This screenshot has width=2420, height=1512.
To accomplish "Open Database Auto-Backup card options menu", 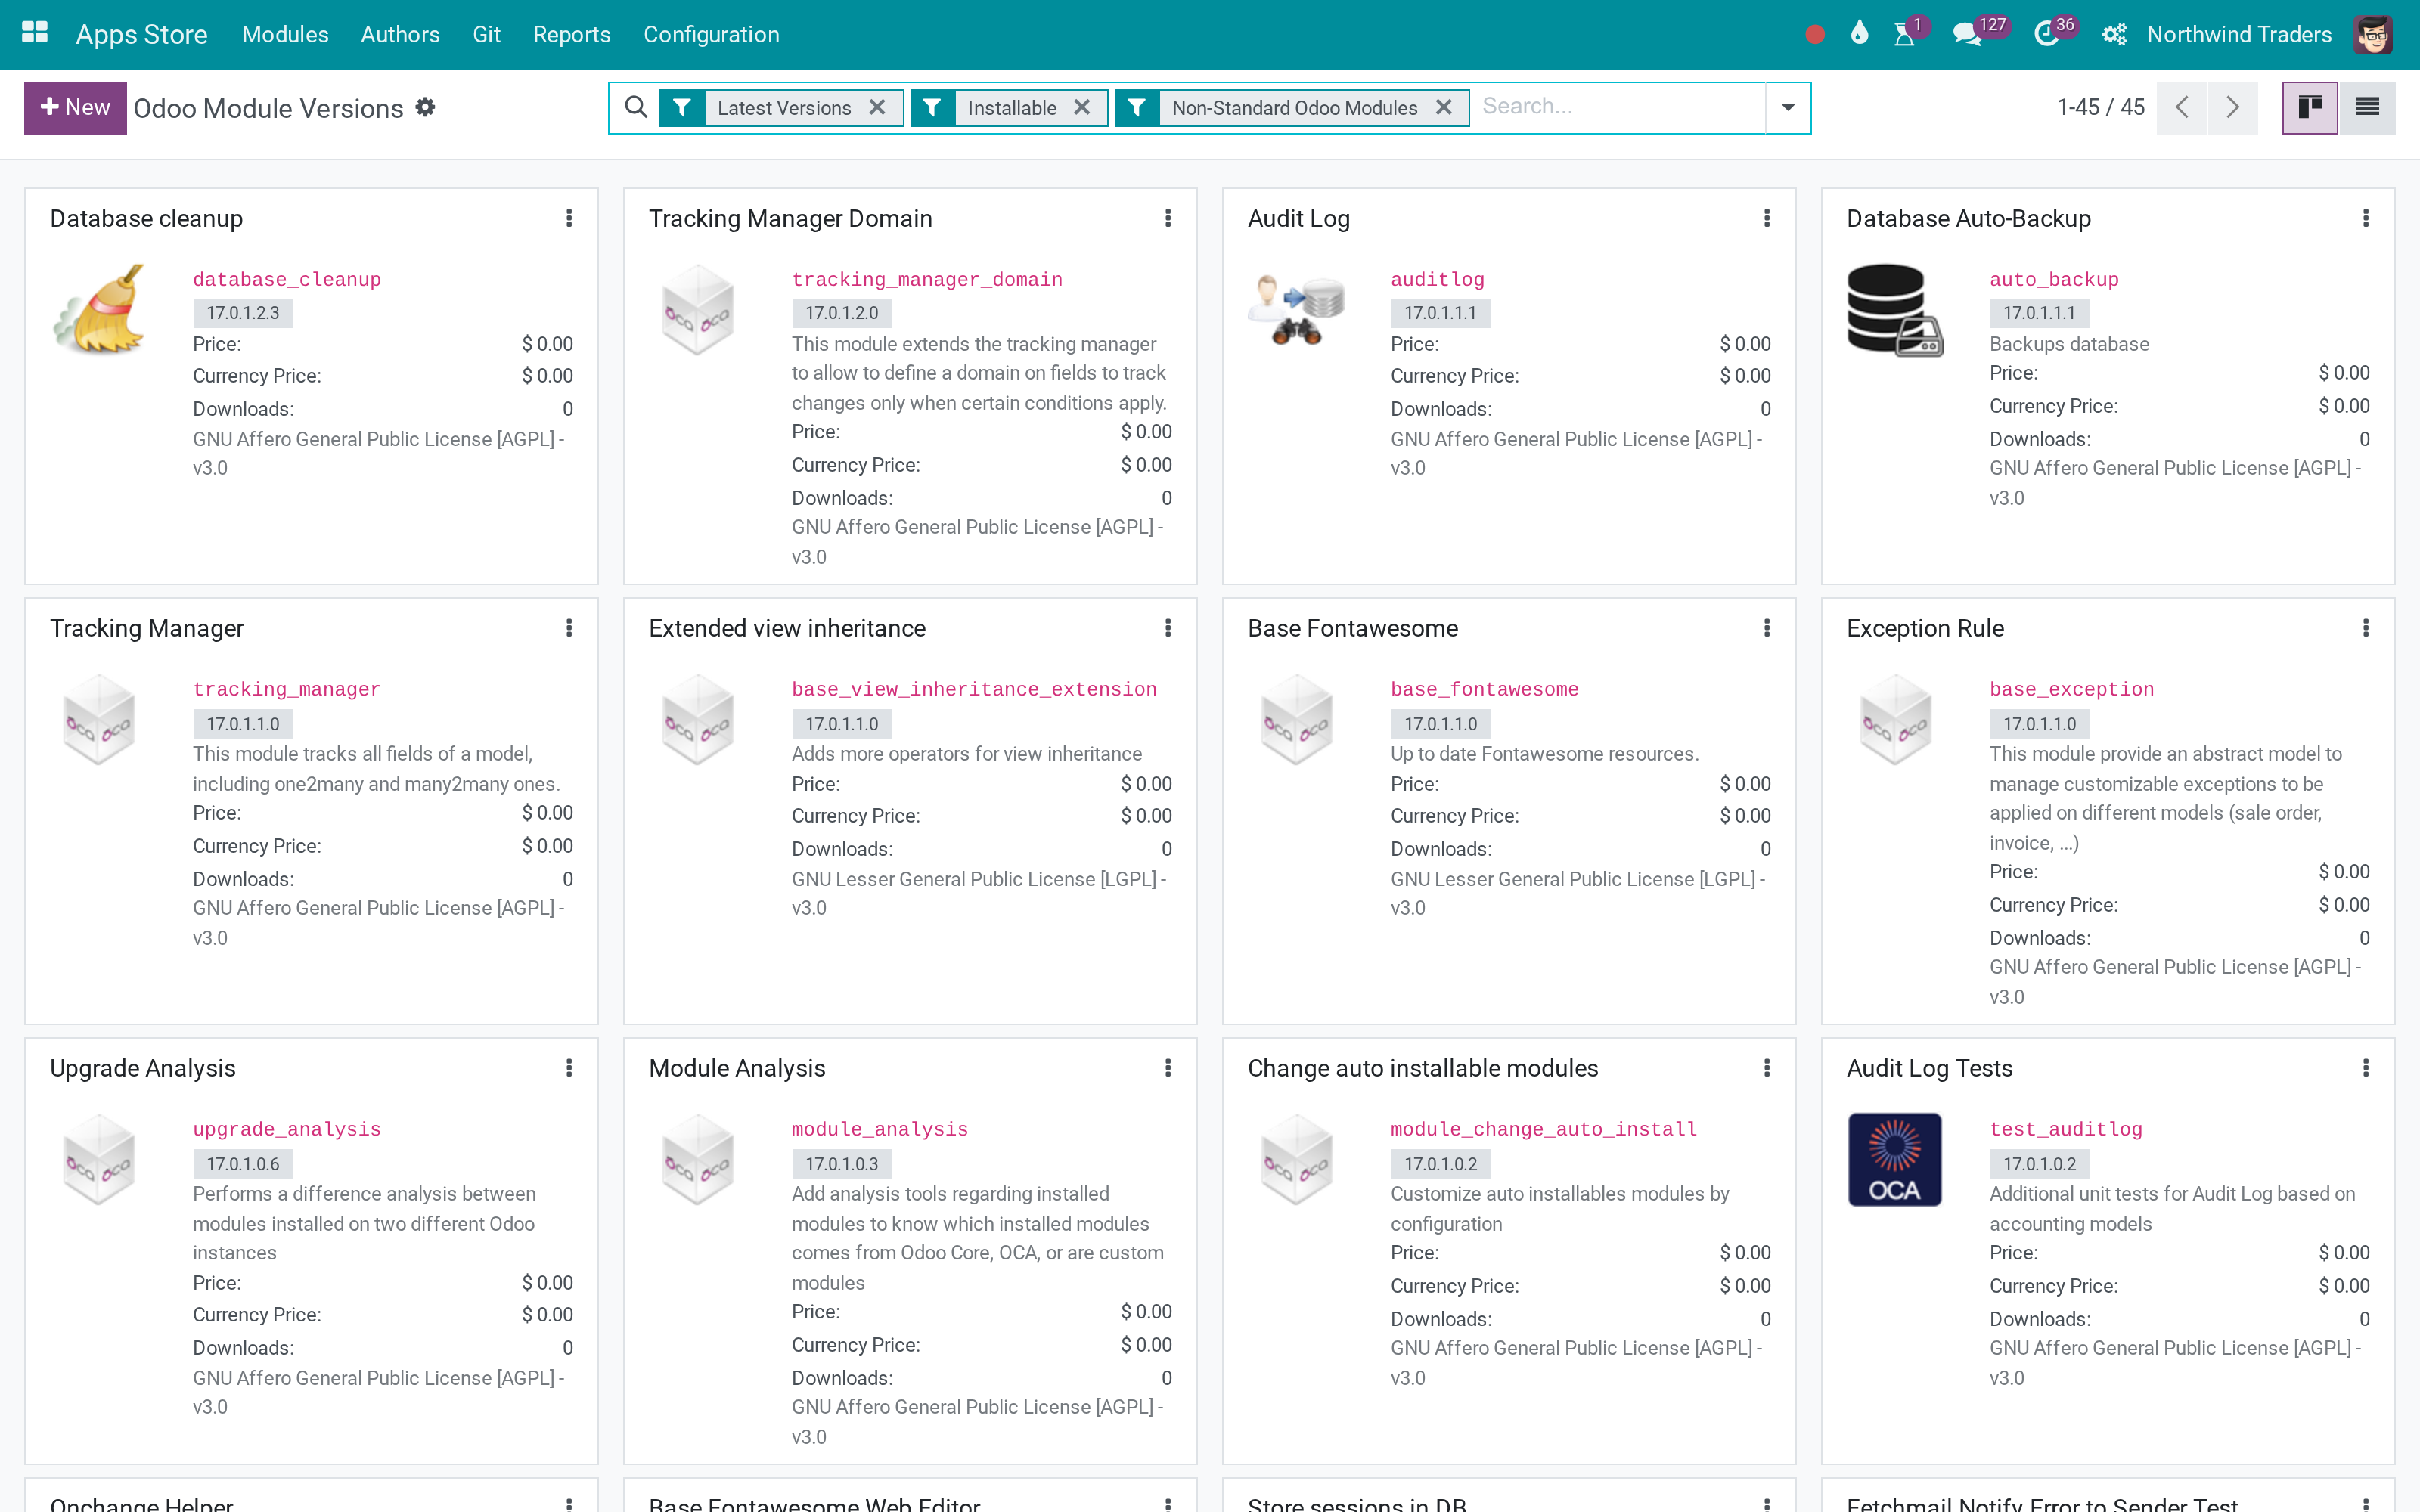I will pos(2366,218).
